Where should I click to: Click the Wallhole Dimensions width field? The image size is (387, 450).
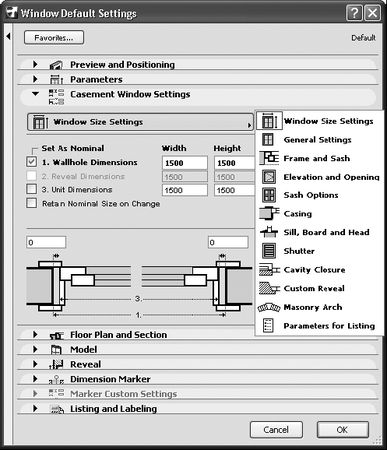(x=185, y=163)
